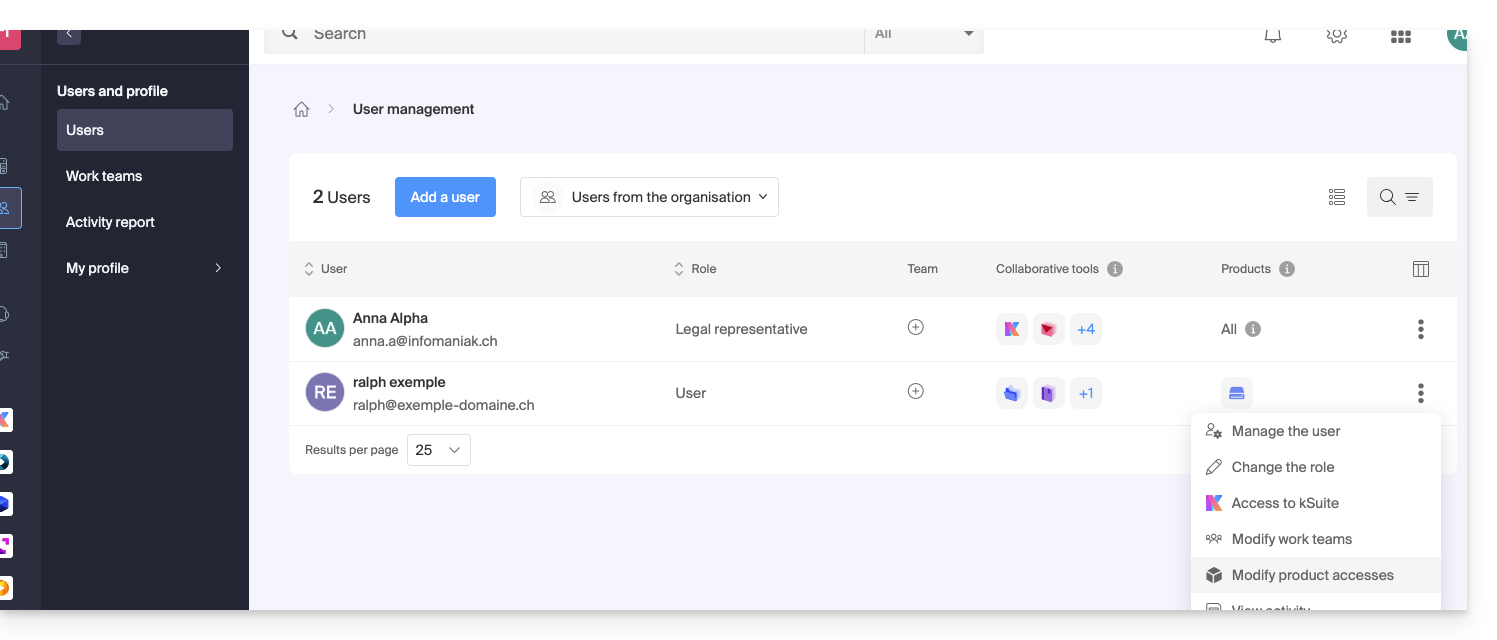Switch to the list view icon
Screen dimensions: 1497x640
[x=1337, y=197]
